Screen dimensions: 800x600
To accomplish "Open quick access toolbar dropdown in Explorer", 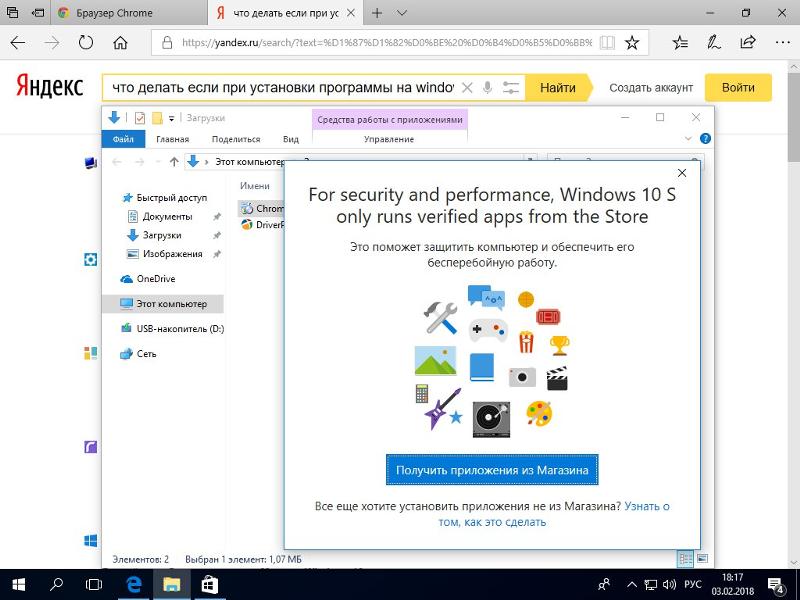I will point(171,118).
